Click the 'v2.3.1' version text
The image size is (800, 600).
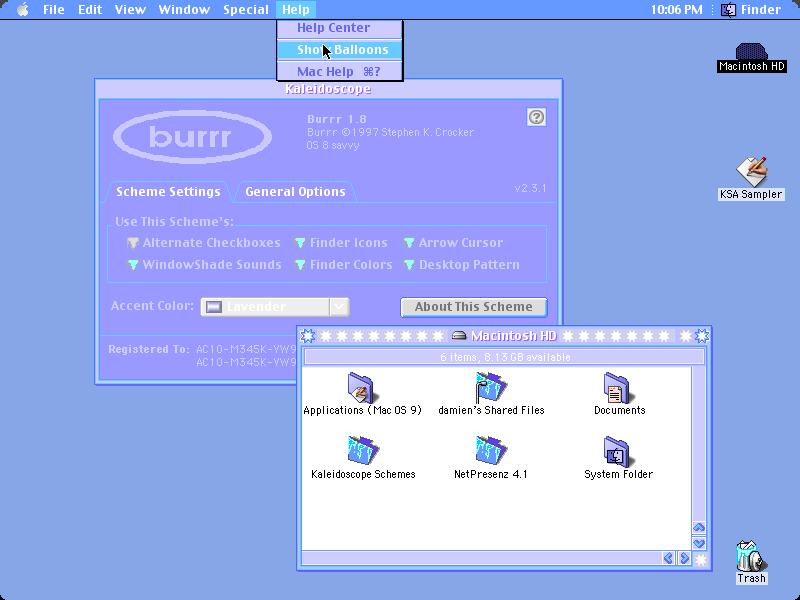(x=530, y=188)
